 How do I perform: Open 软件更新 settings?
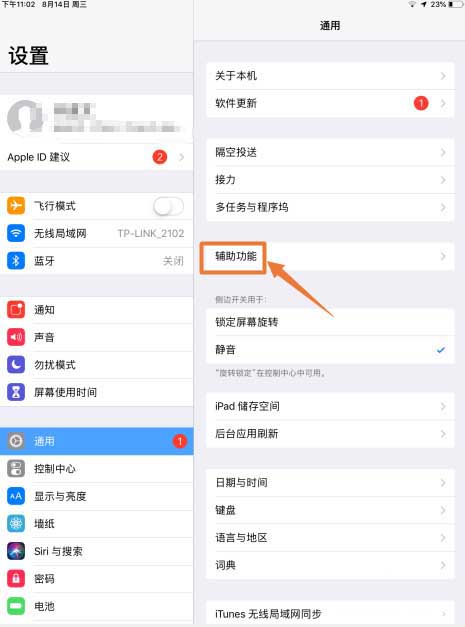330,103
